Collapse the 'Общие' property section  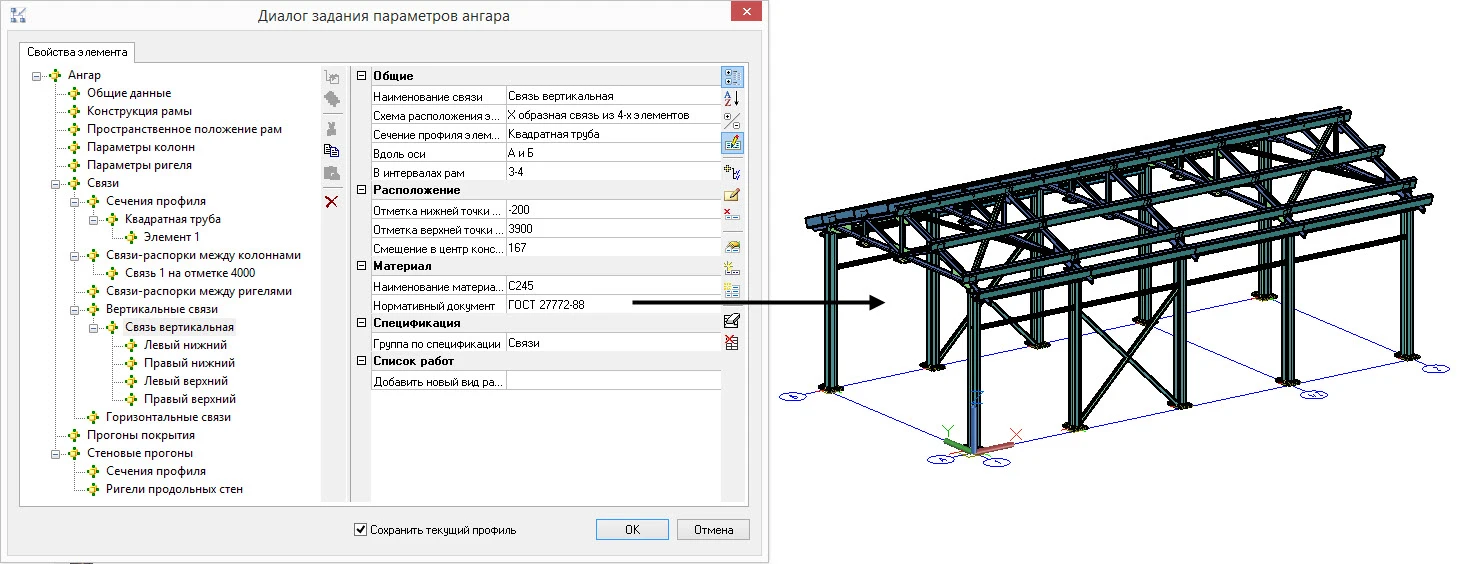[x=361, y=77]
